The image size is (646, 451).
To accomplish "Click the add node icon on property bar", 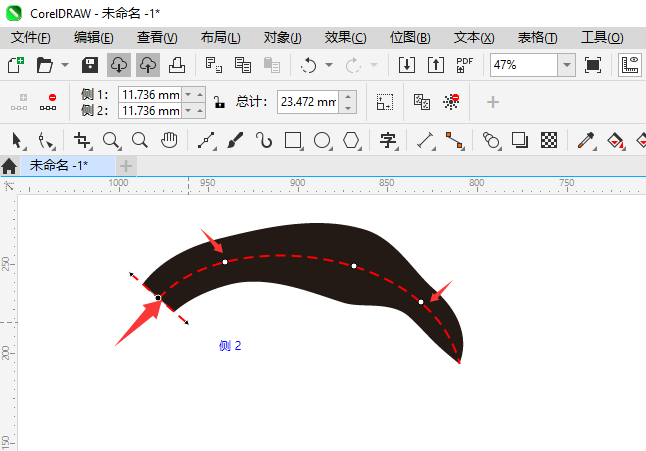I will (19, 102).
